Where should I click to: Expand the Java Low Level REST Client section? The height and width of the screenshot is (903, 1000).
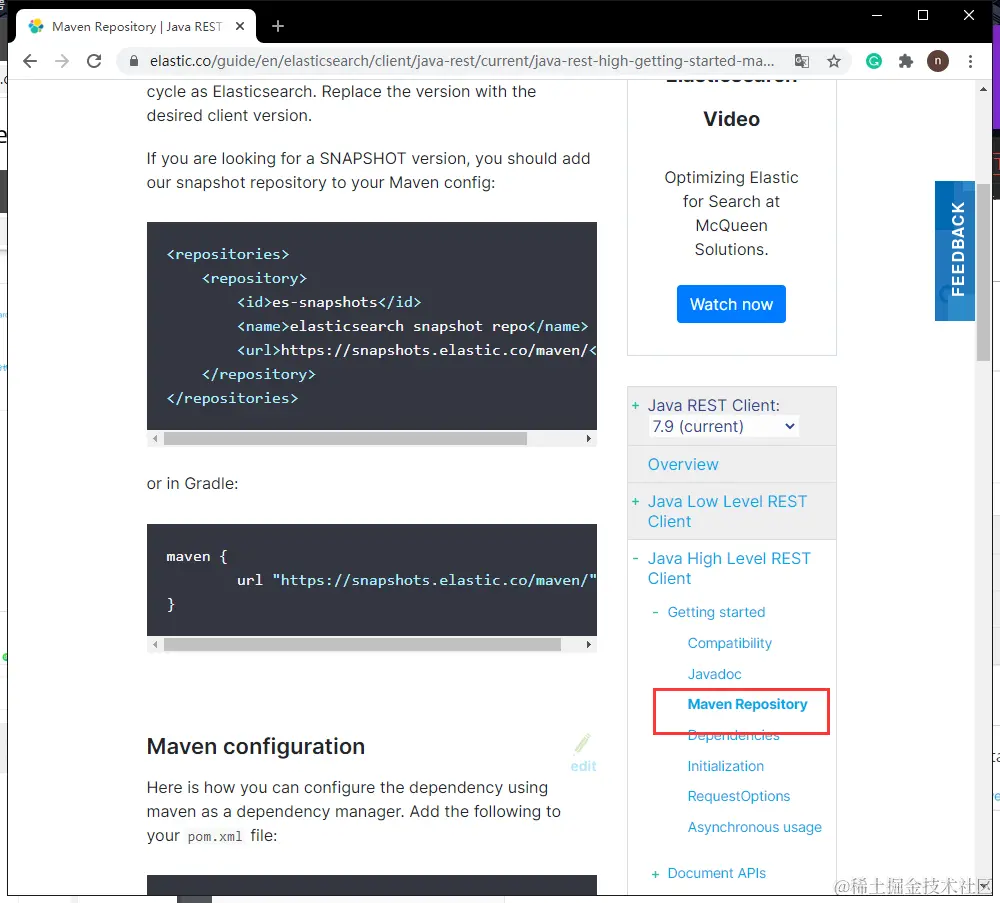tap(635, 502)
